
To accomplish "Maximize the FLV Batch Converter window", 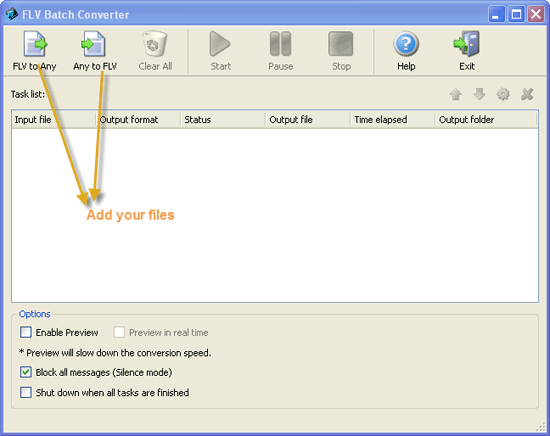I will point(516,15).
